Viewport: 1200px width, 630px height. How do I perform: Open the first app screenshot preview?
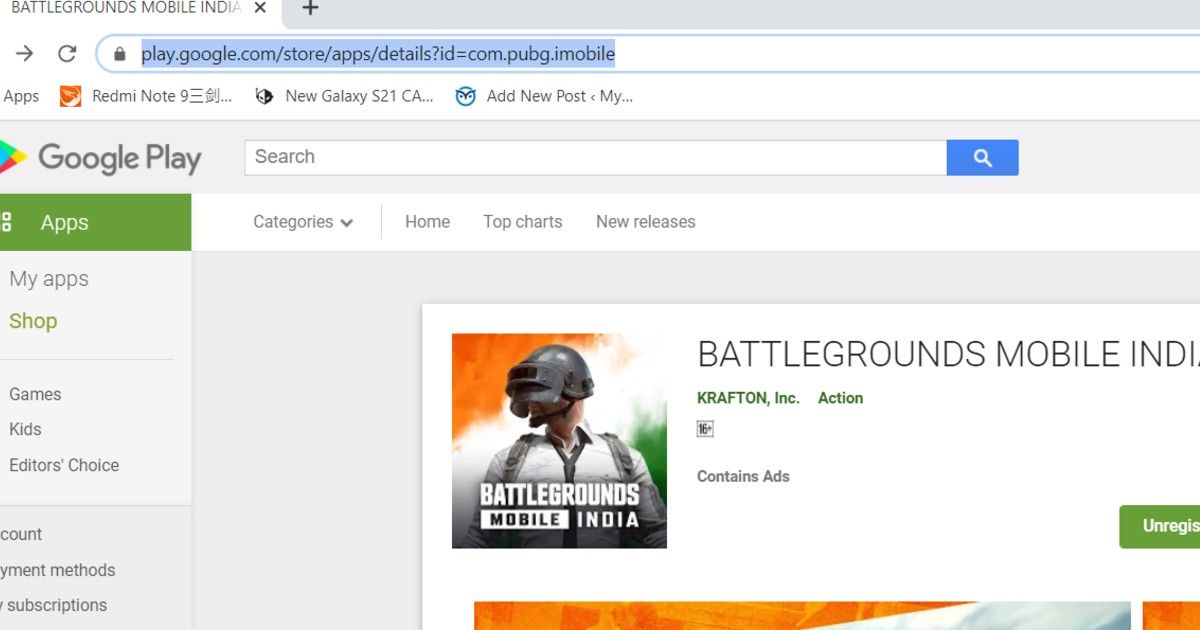click(802, 615)
